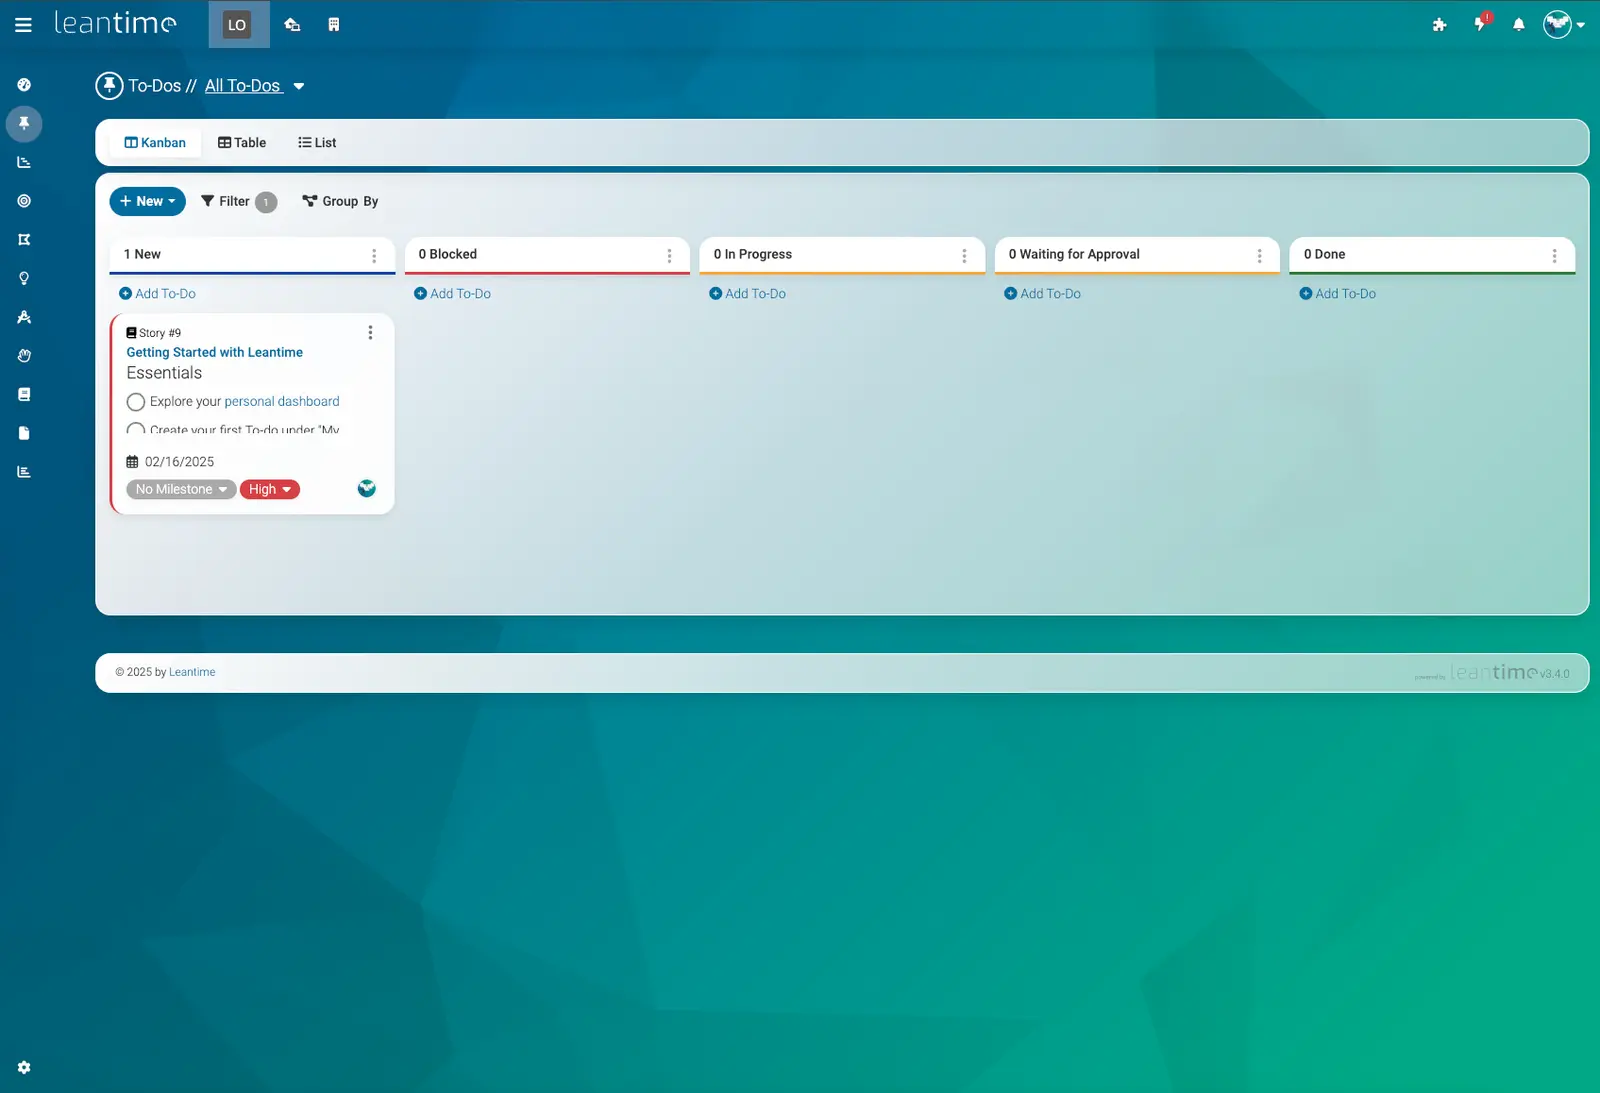
Task: Click the Essentials heading in the card
Action: pos(164,373)
